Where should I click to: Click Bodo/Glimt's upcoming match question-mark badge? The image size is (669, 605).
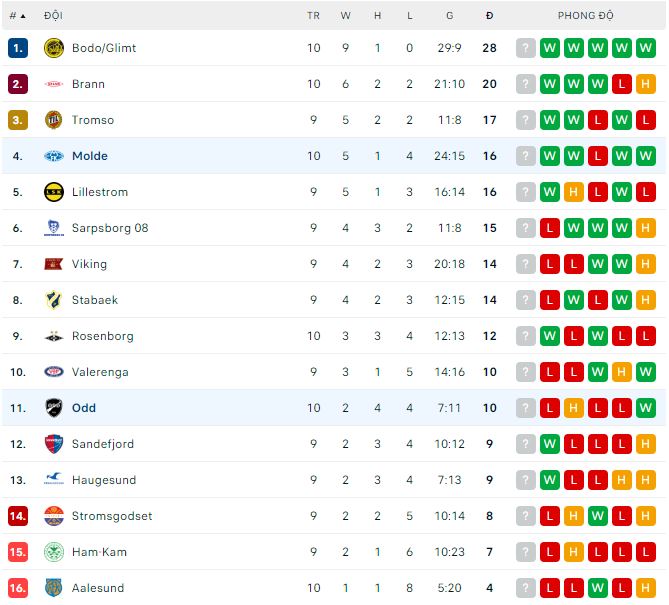point(526,48)
